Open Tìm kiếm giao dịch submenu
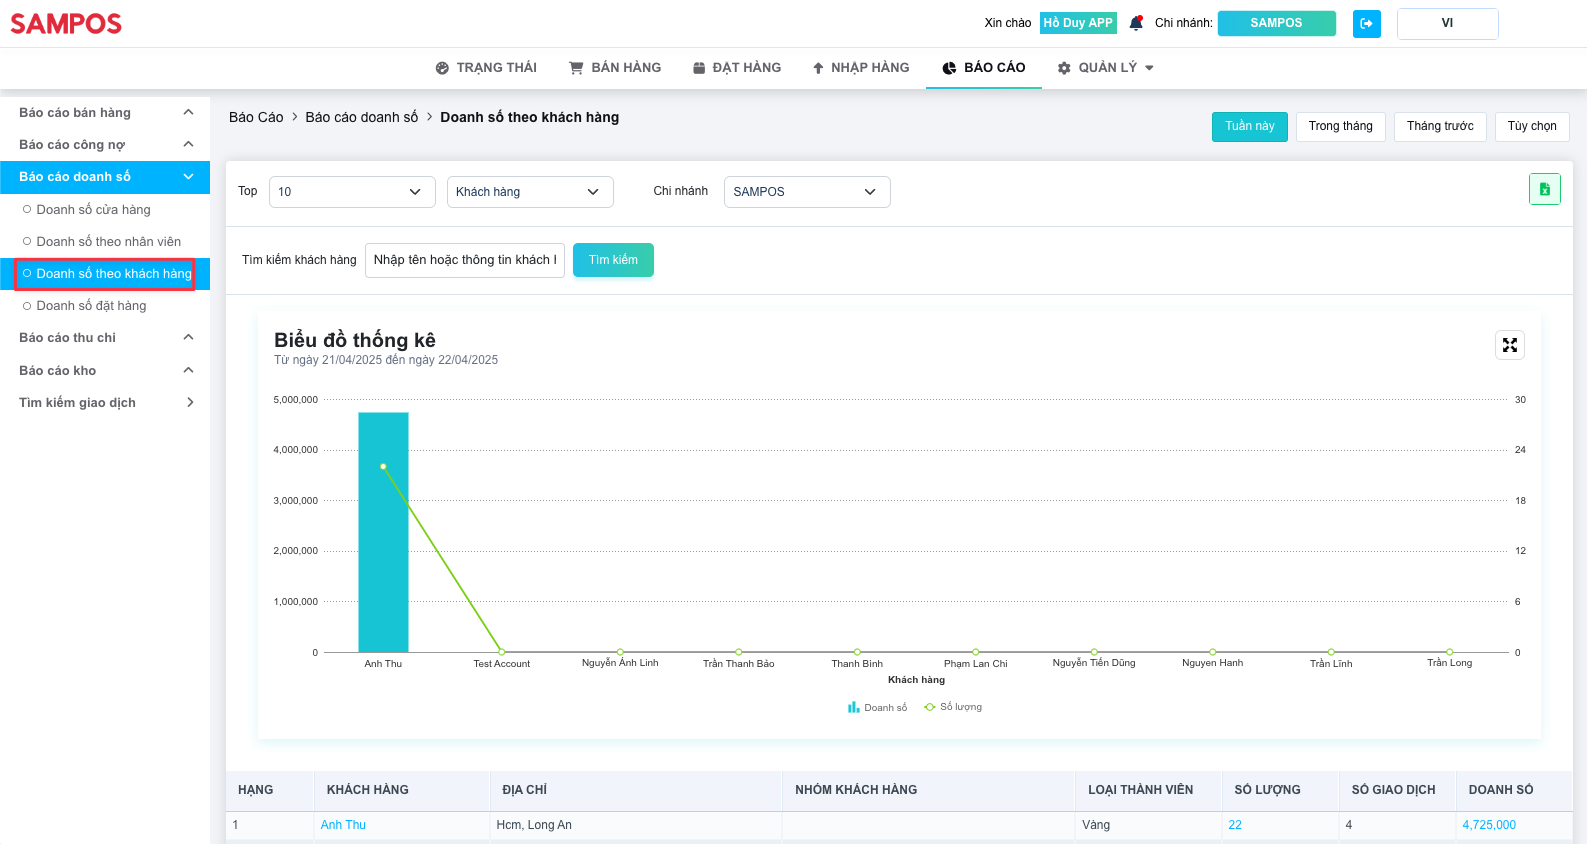 click(105, 403)
